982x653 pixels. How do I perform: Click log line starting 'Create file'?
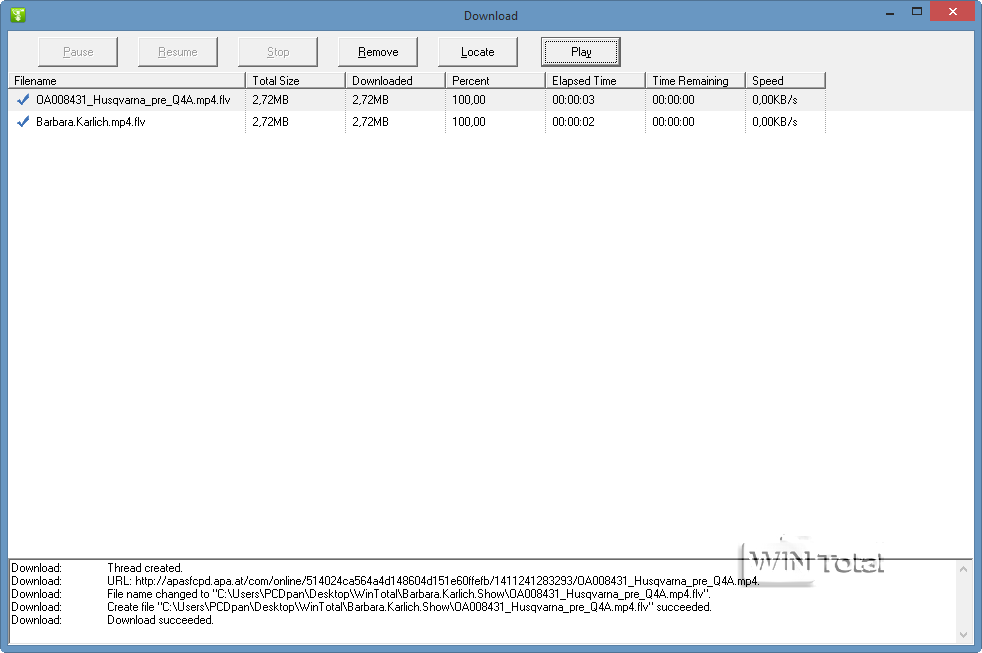tap(410, 607)
